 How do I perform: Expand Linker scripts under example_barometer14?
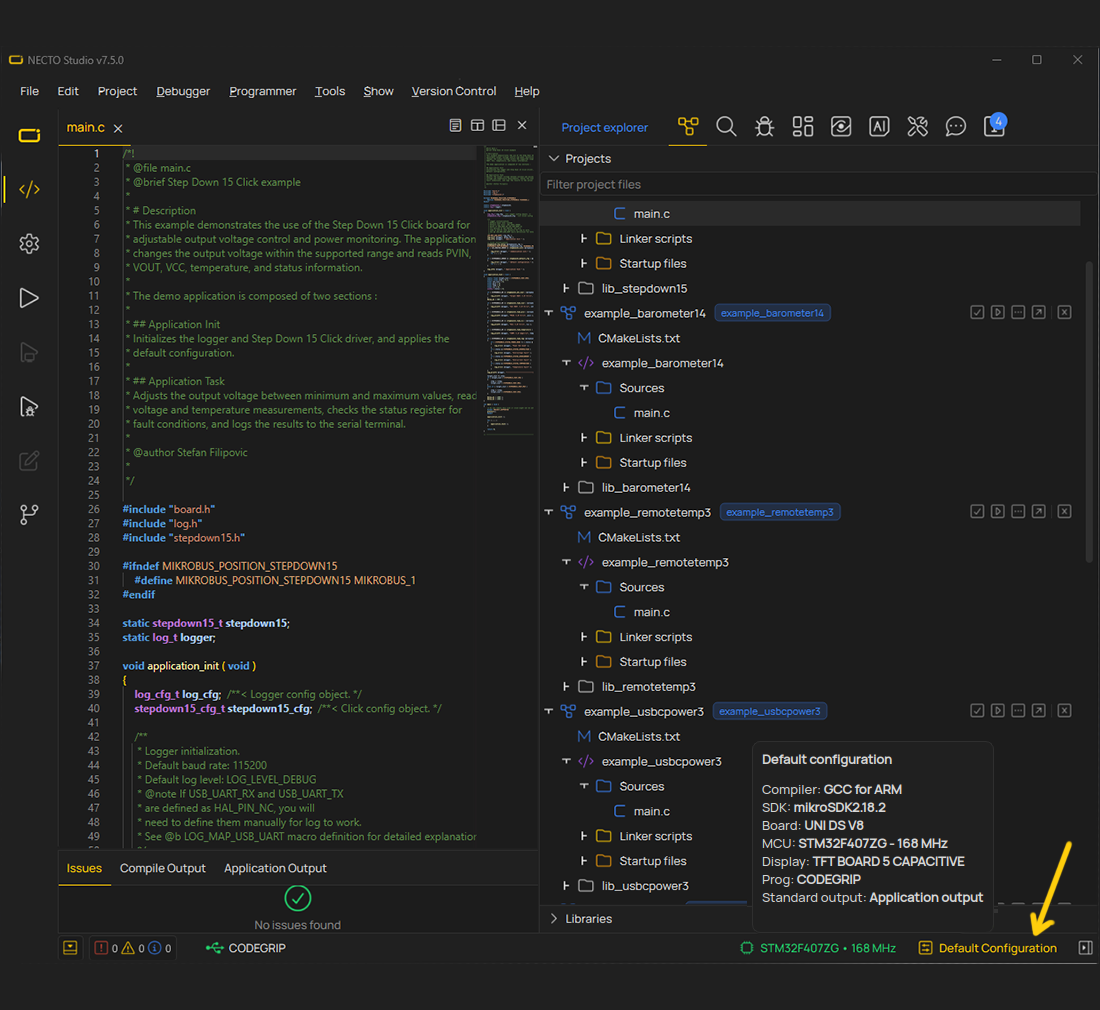584,438
